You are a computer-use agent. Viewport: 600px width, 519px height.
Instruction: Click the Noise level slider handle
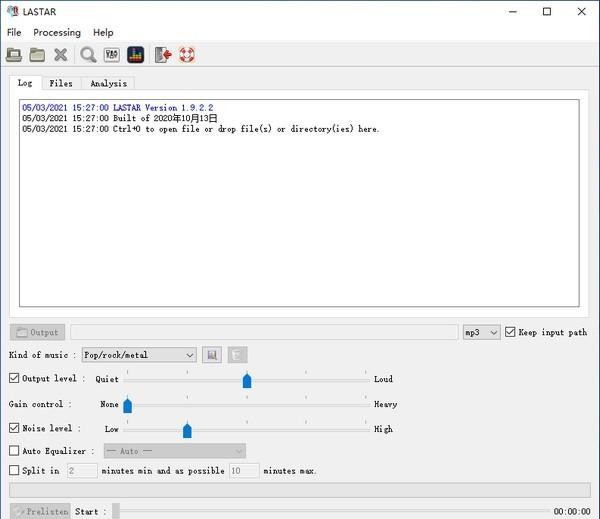[x=187, y=430]
